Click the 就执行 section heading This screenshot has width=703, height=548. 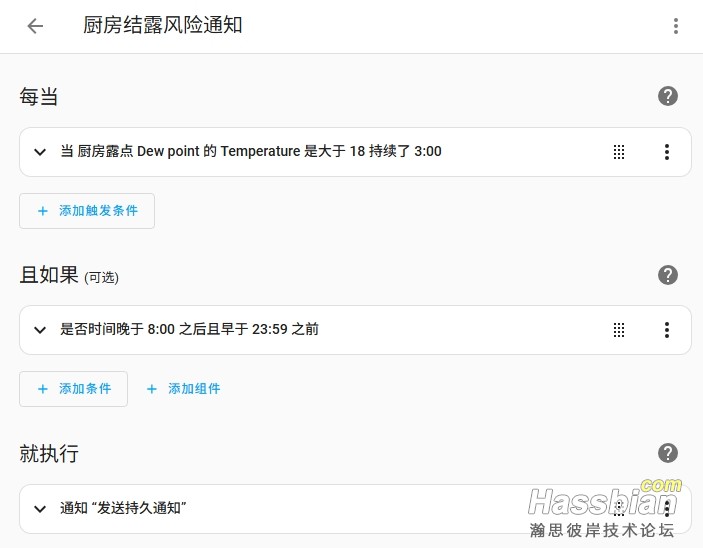tap(49, 453)
